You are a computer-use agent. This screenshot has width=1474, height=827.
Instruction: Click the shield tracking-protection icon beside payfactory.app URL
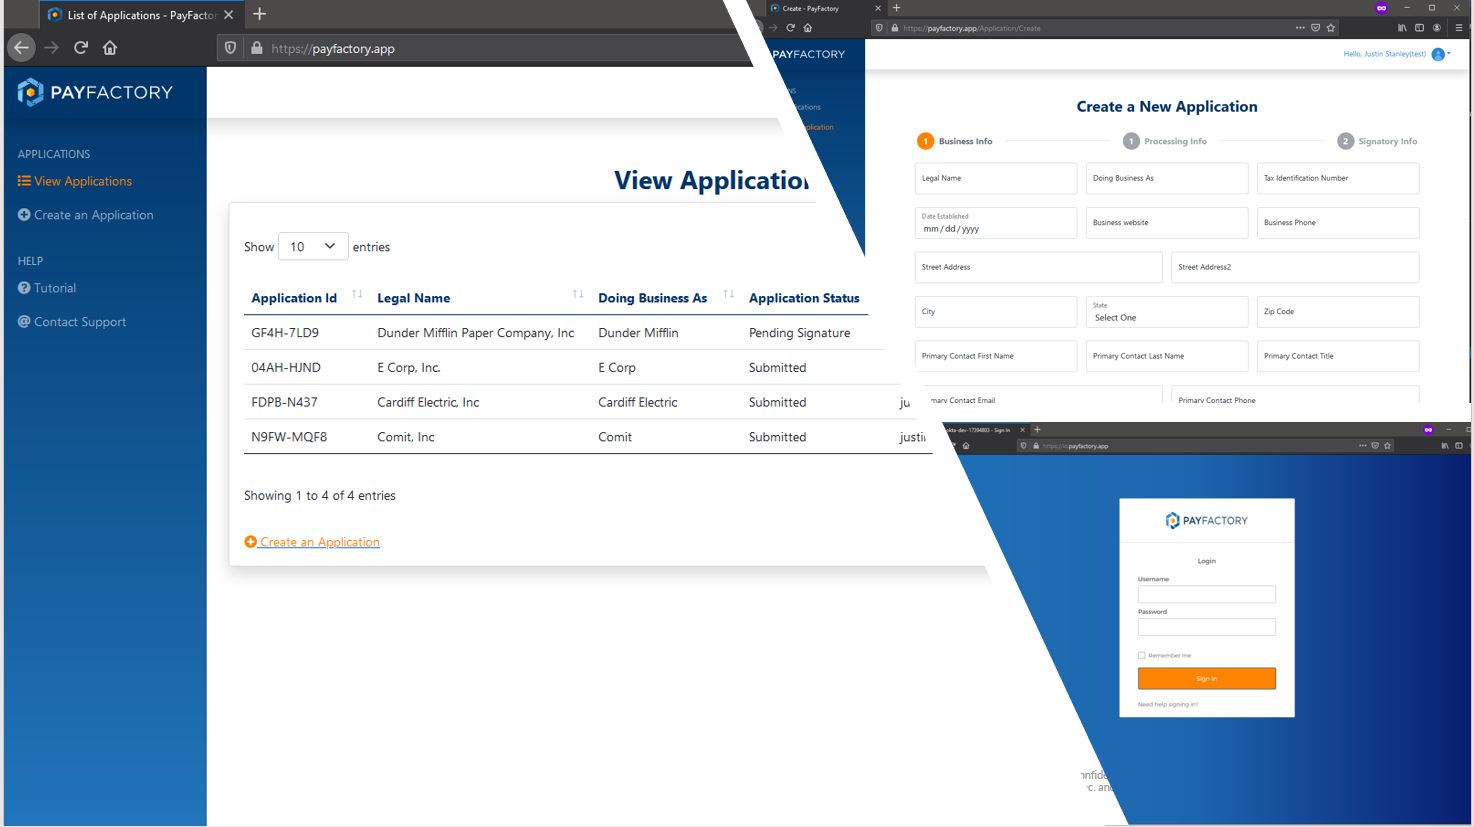pyautogui.click(x=230, y=48)
